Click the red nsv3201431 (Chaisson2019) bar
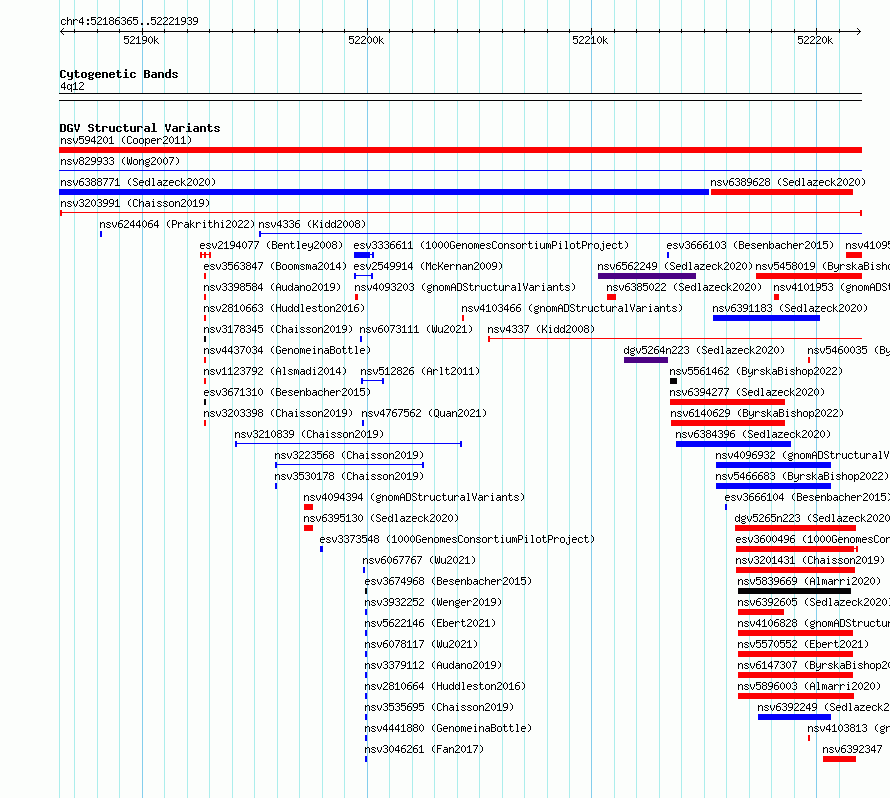 coord(795,570)
